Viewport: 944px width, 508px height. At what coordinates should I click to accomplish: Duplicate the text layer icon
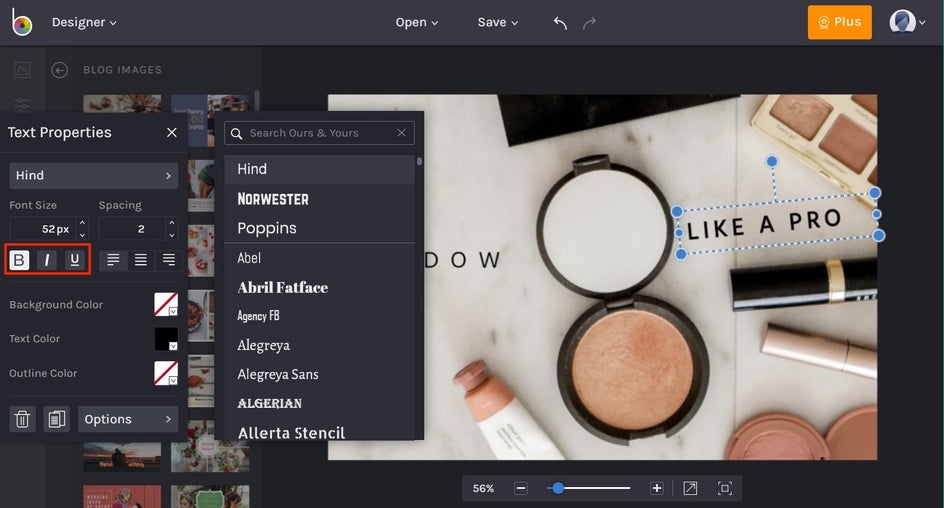(x=57, y=419)
